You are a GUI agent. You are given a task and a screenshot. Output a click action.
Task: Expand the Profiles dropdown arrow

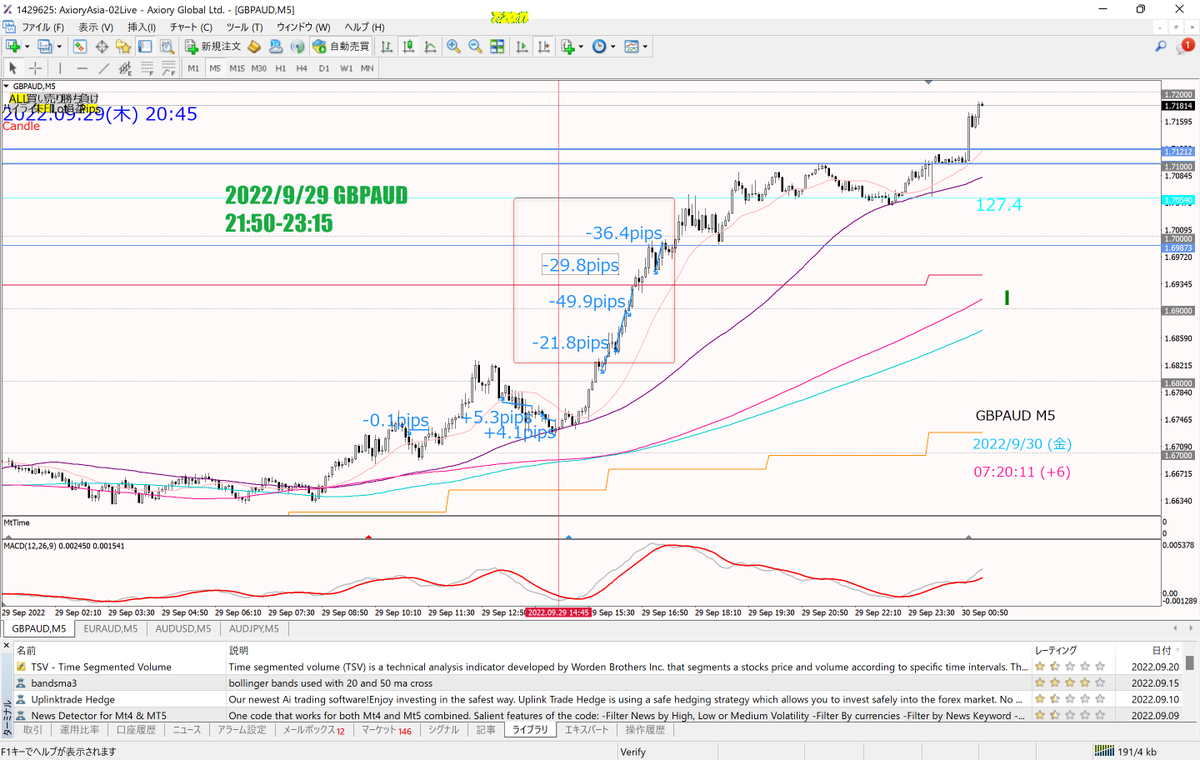[59, 46]
